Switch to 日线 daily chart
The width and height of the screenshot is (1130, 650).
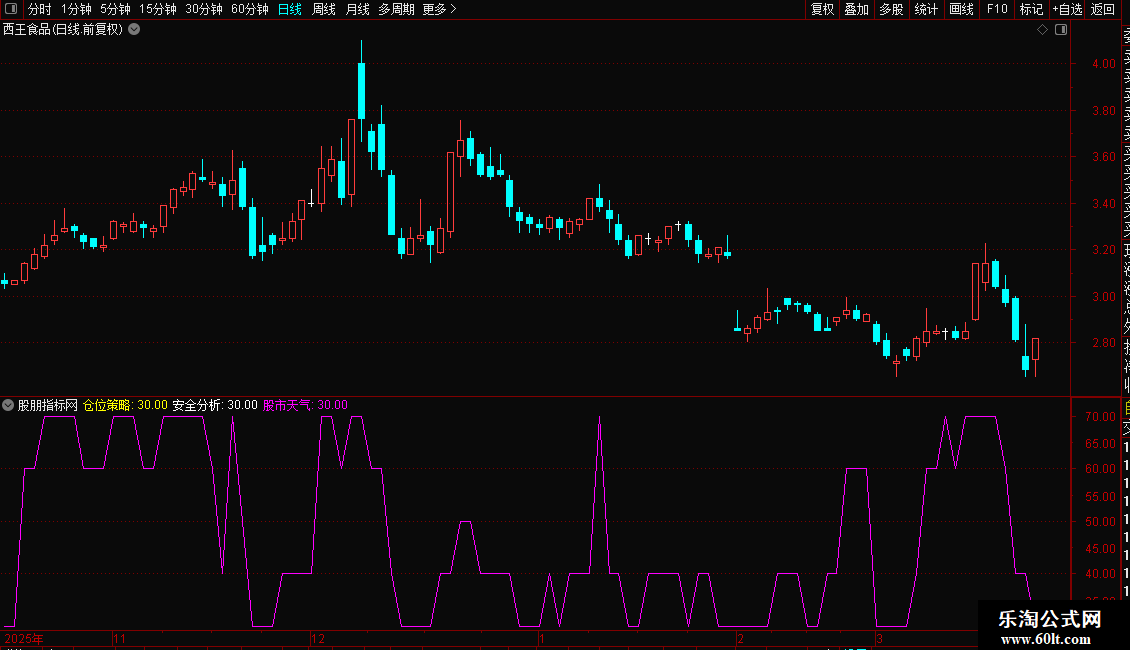point(290,9)
